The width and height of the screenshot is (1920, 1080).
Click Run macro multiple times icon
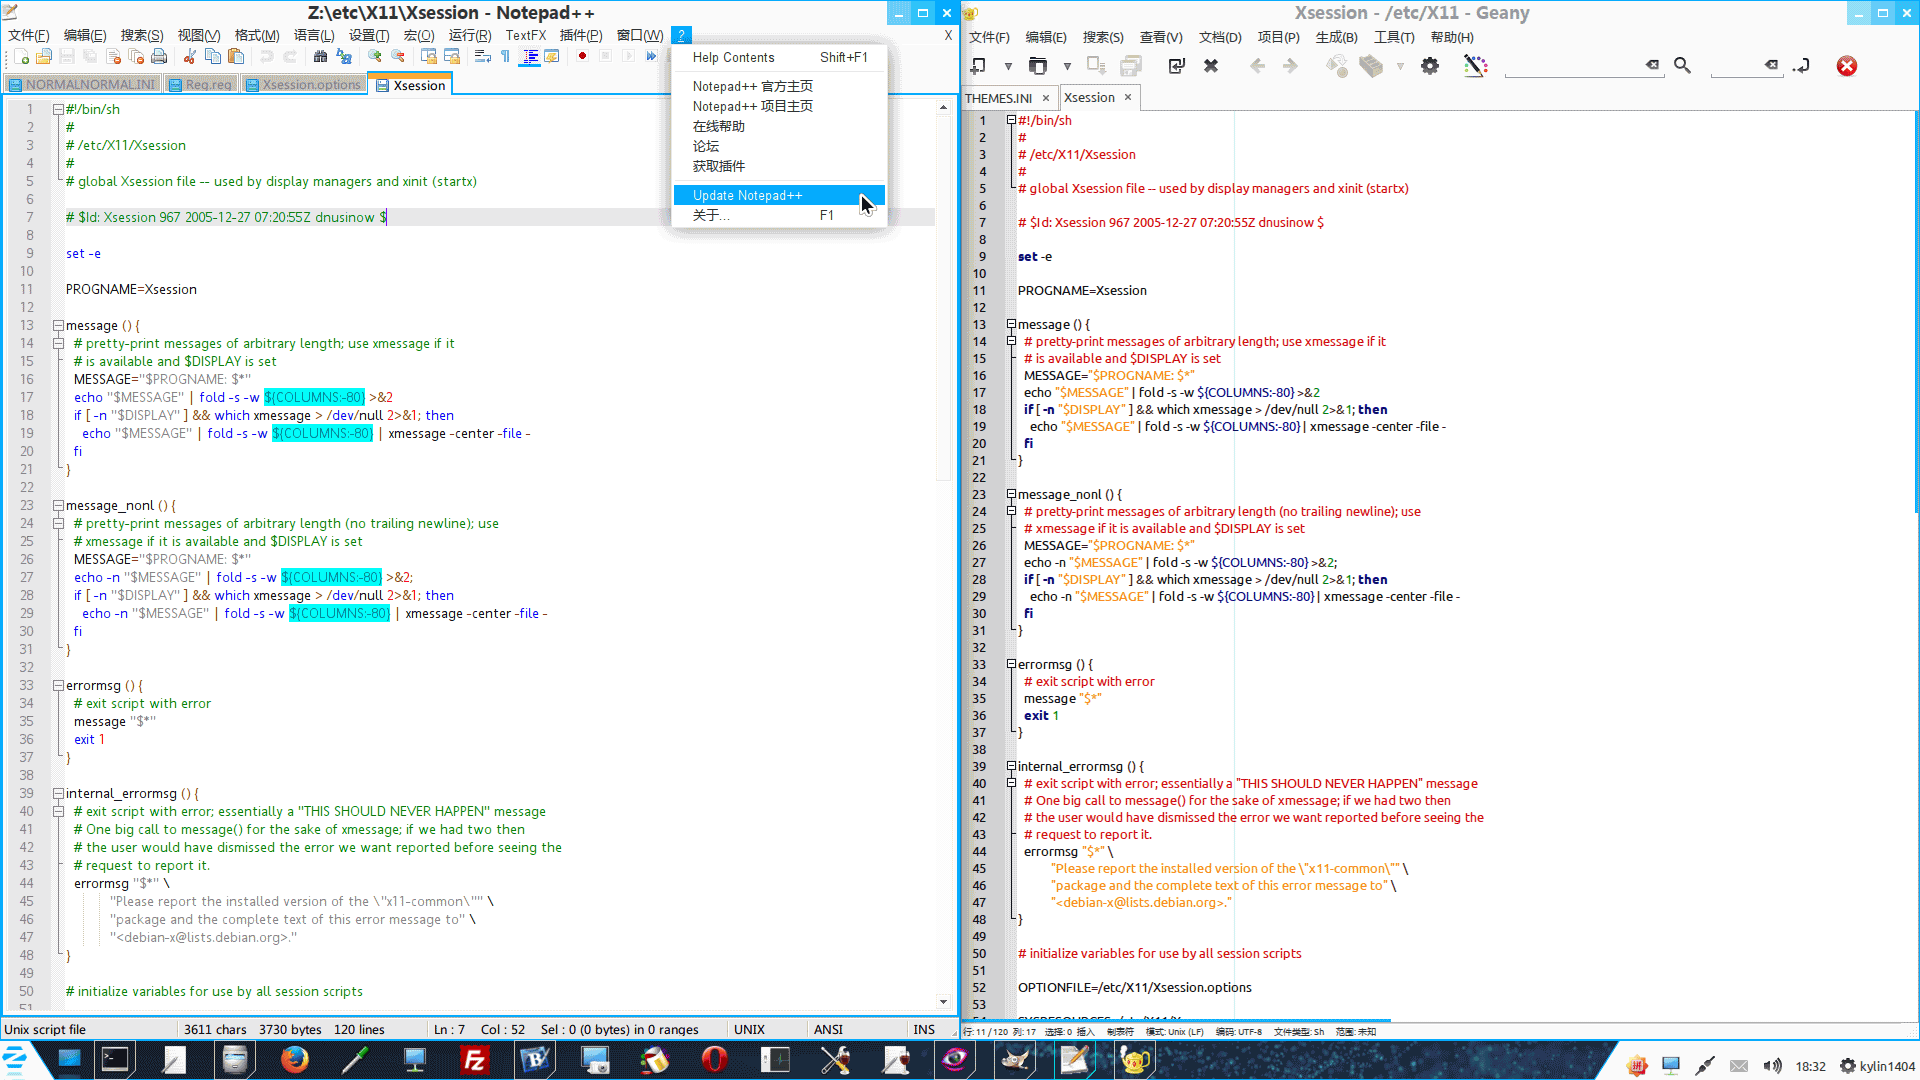click(651, 57)
